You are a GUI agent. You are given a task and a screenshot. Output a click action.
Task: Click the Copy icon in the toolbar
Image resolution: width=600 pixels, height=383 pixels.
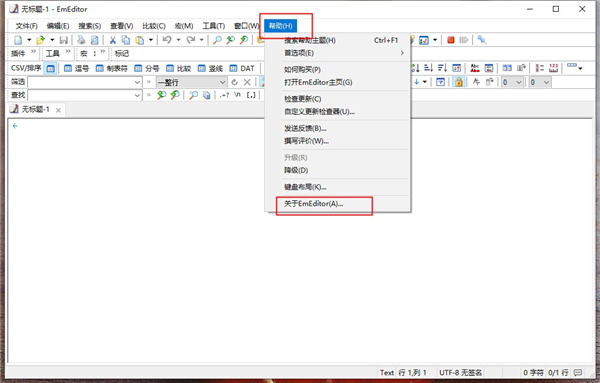126,40
